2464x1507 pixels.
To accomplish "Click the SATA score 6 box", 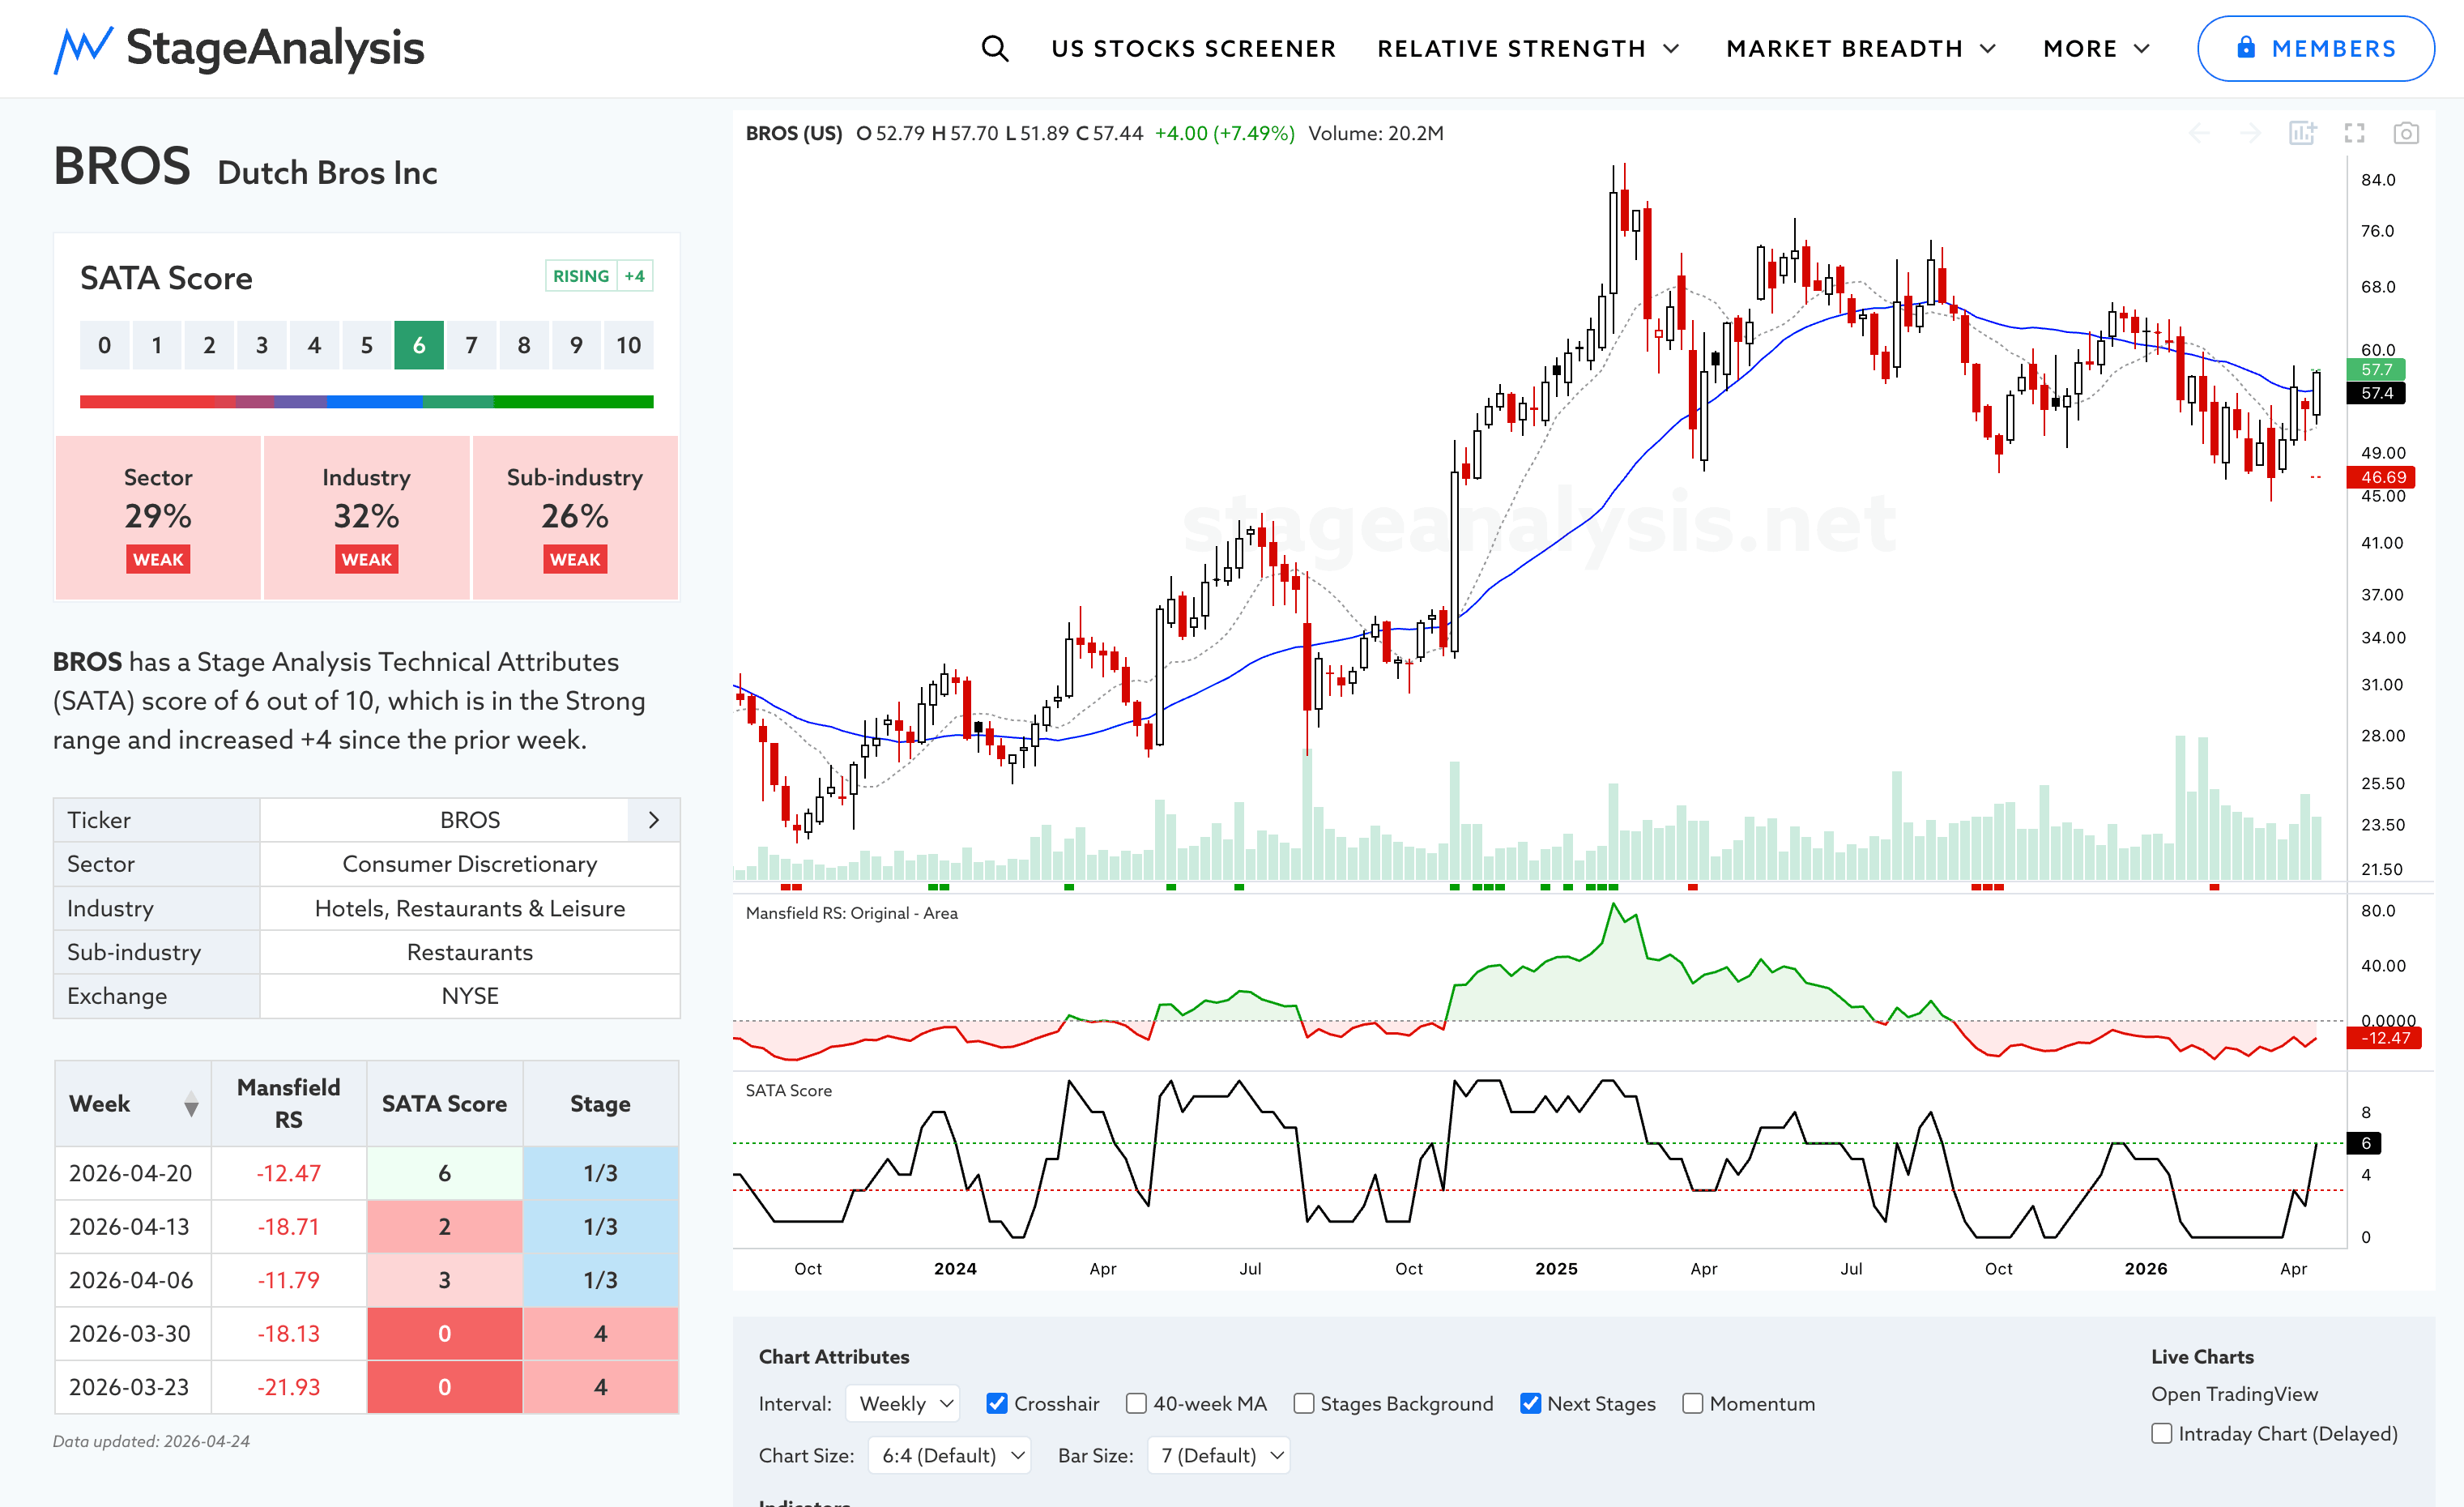I will [418, 345].
